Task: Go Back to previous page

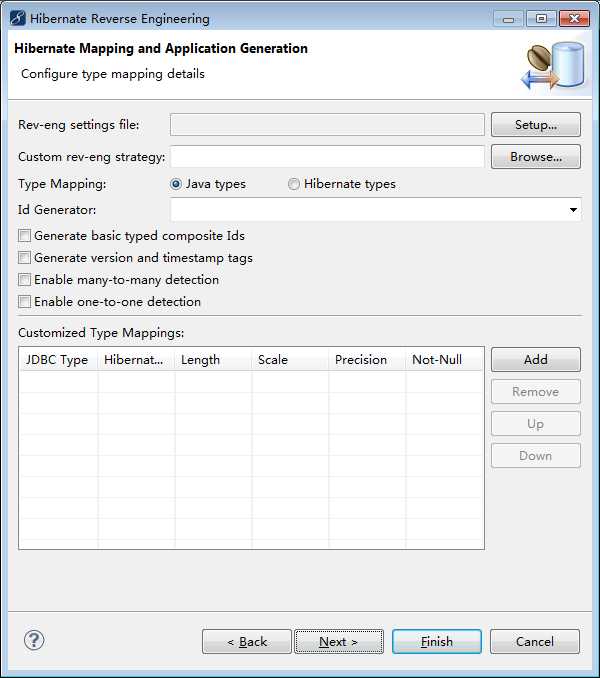Action: 247,642
